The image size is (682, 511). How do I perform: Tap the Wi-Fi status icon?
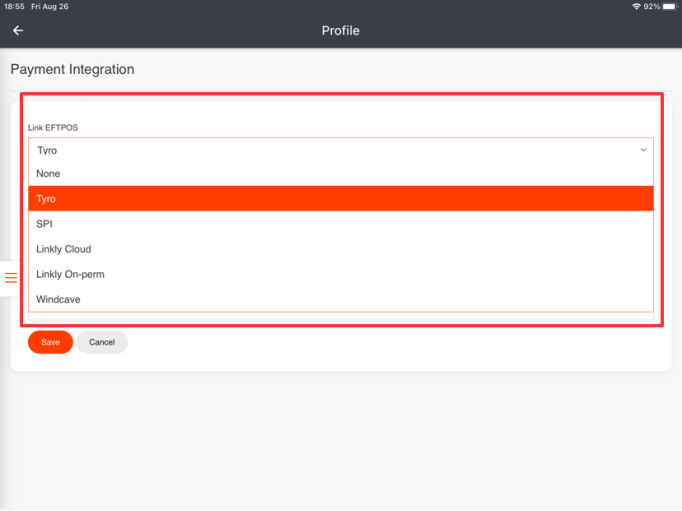click(636, 6)
